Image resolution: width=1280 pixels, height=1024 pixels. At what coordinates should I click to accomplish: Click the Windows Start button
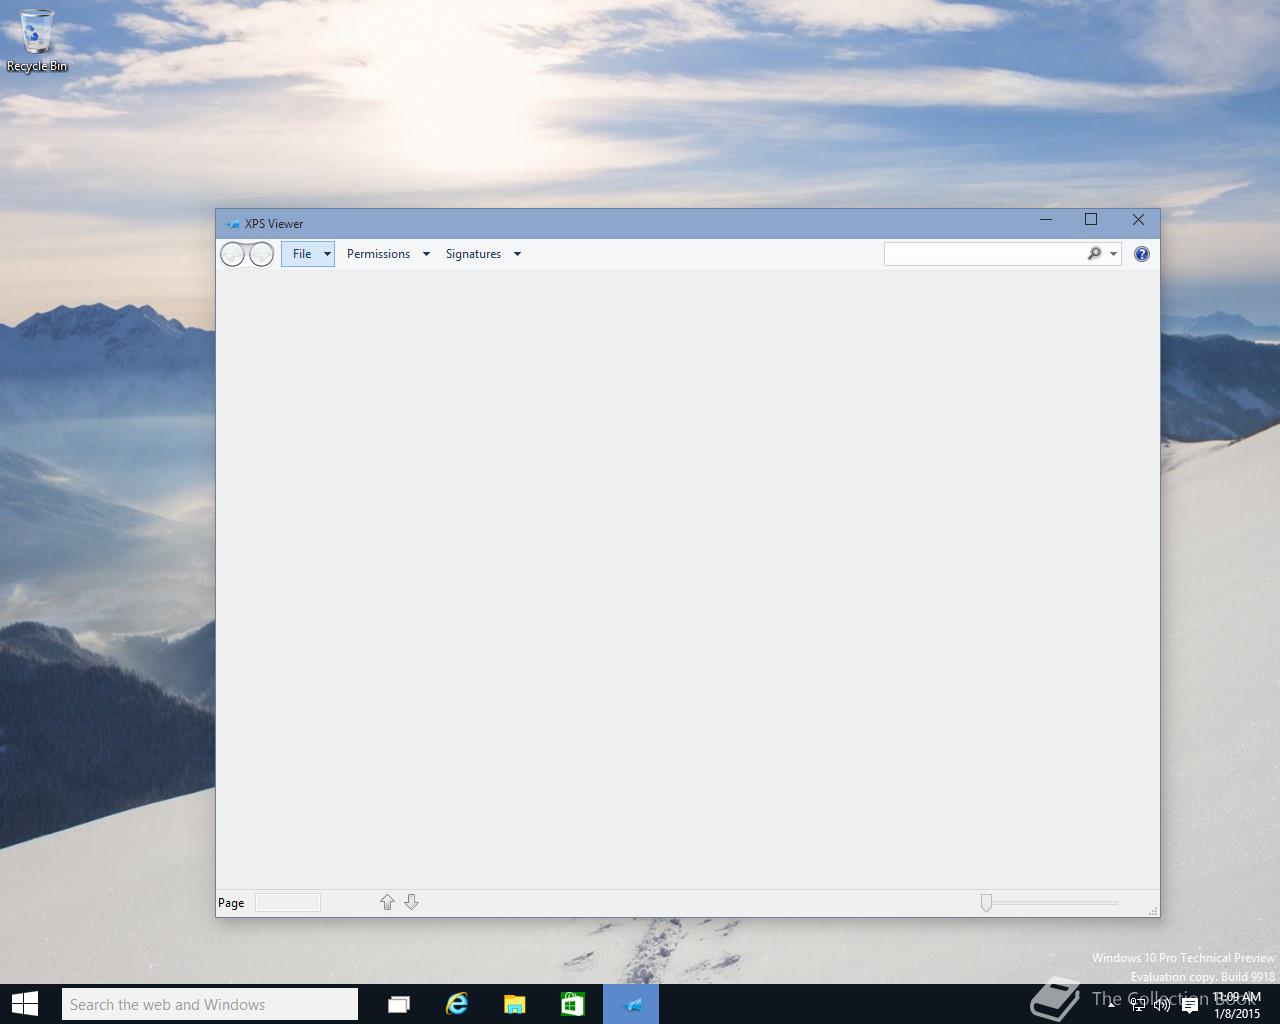[x=25, y=1004]
